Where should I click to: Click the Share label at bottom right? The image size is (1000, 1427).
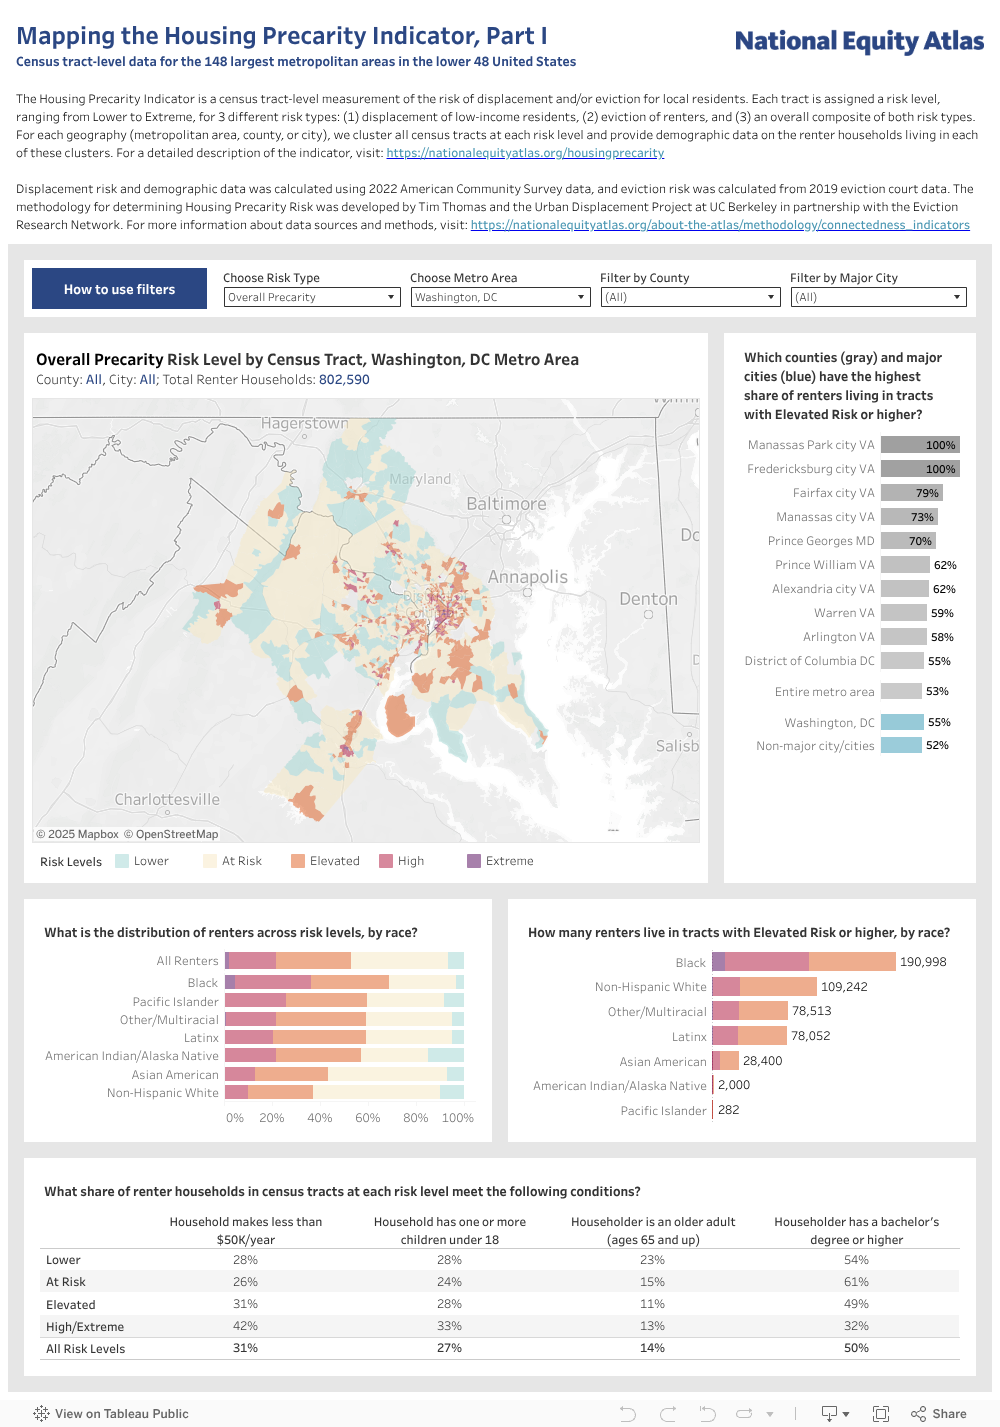pos(949,1413)
